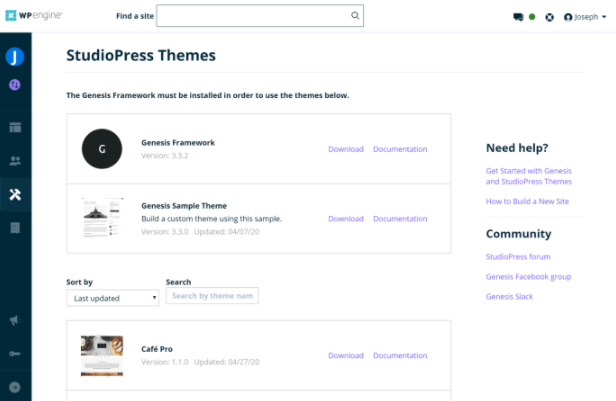616x401 pixels.
Task: Open Genesis Sample Theme Documentation
Action: [400, 219]
